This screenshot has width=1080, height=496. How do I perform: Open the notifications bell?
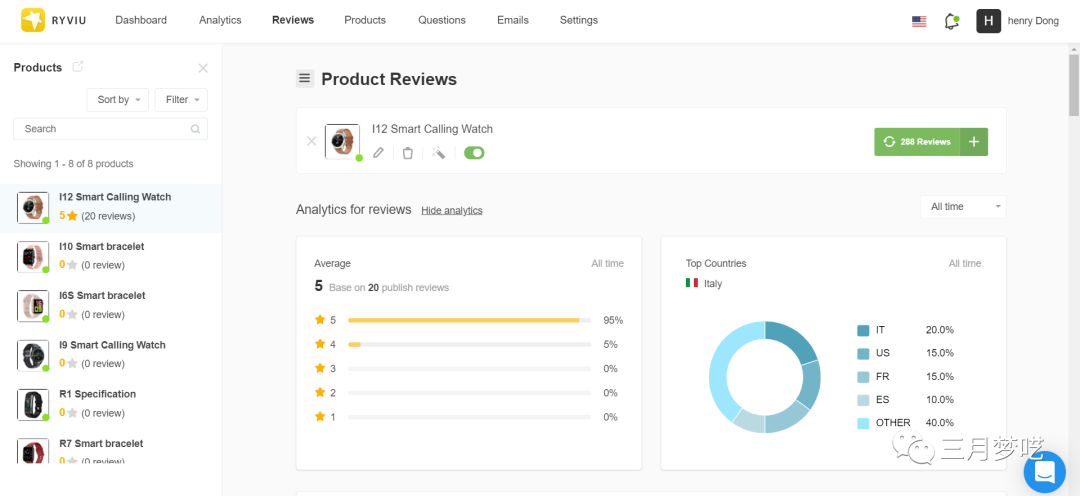point(951,21)
